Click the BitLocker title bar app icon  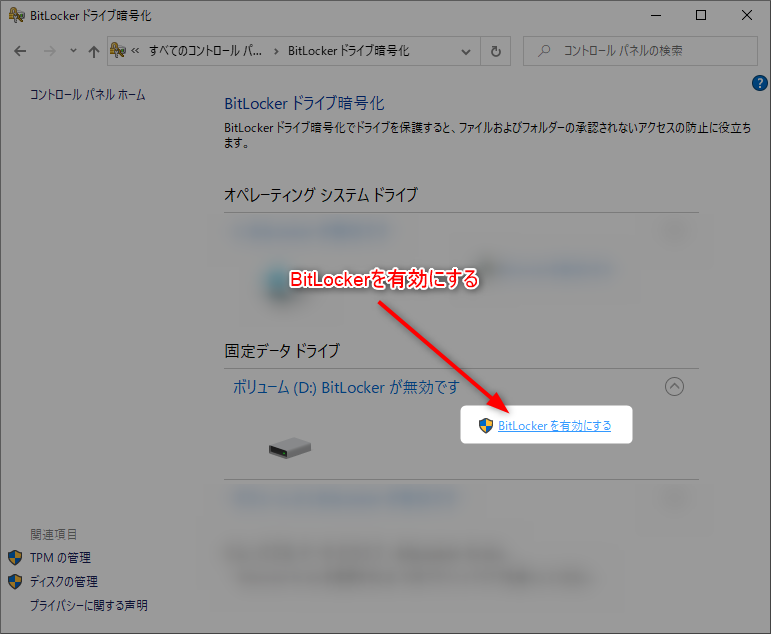pos(17,15)
